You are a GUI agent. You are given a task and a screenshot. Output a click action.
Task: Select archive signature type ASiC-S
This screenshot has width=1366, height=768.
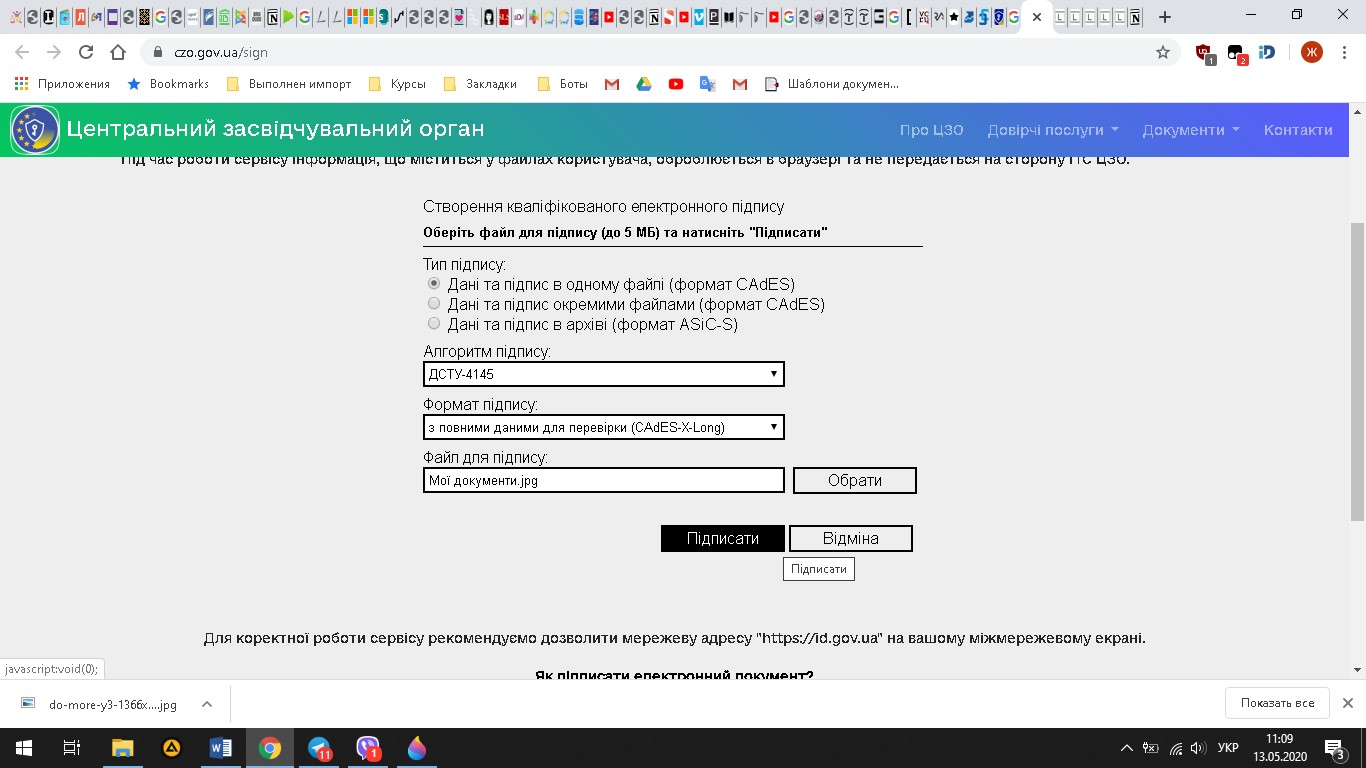point(434,324)
